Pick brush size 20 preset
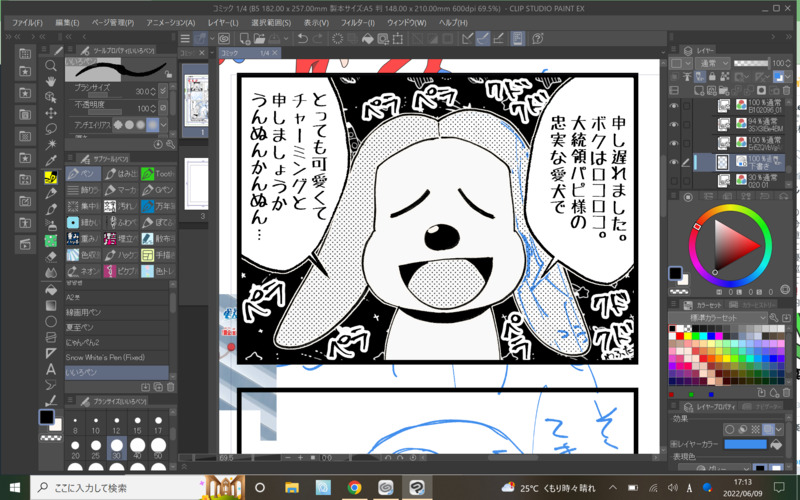 76,448
